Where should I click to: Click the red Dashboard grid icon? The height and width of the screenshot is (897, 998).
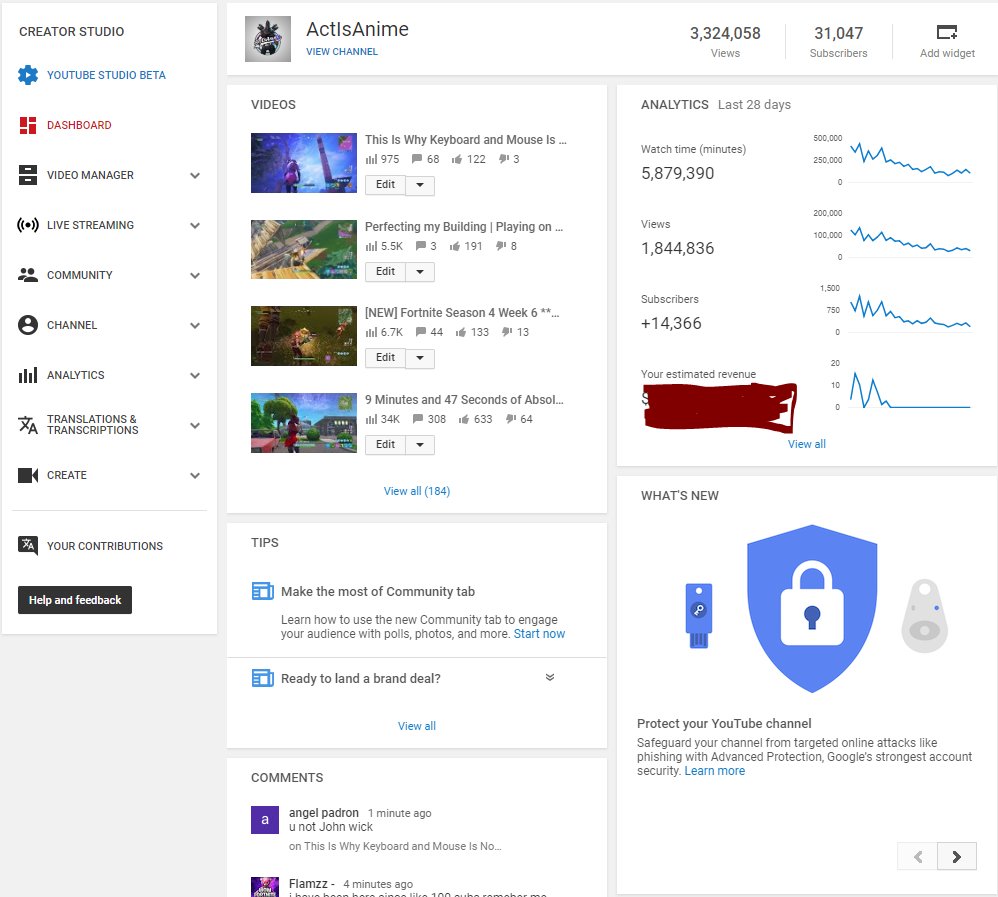(x=27, y=125)
